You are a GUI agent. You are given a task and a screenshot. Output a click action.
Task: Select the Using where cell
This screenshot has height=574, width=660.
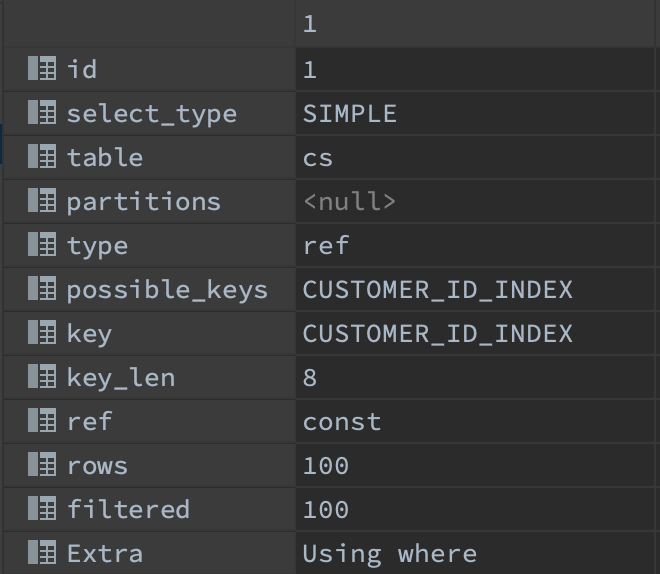pos(389,554)
